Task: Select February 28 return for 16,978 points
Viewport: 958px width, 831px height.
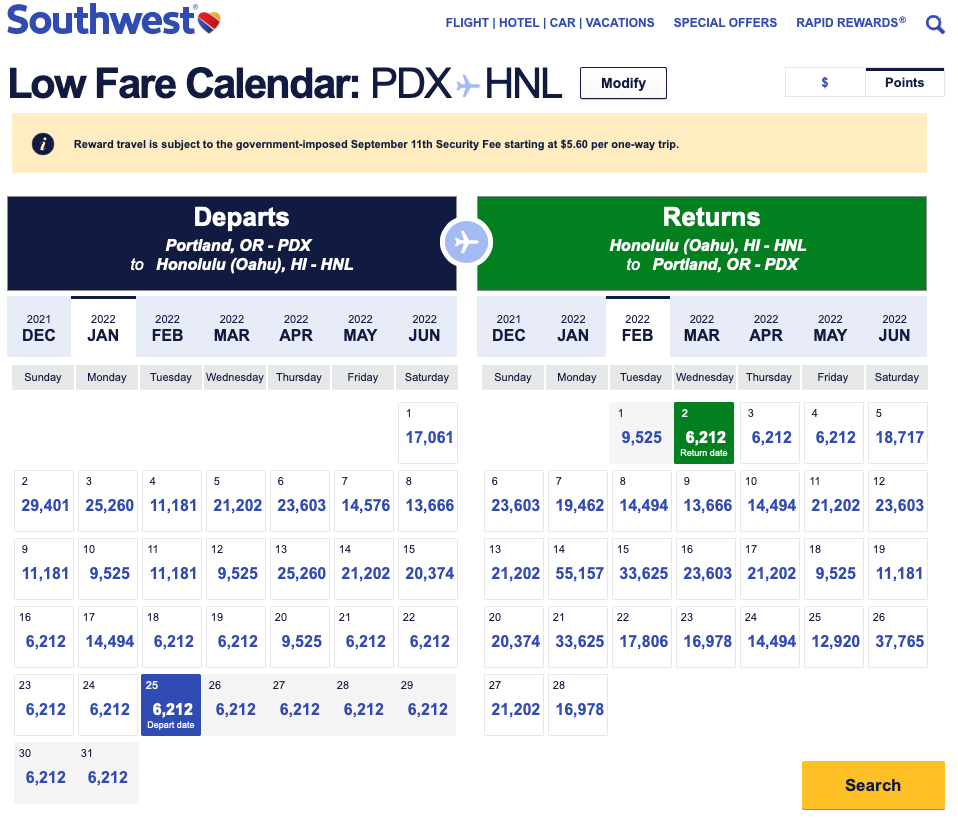Action: click(x=576, y=705)
